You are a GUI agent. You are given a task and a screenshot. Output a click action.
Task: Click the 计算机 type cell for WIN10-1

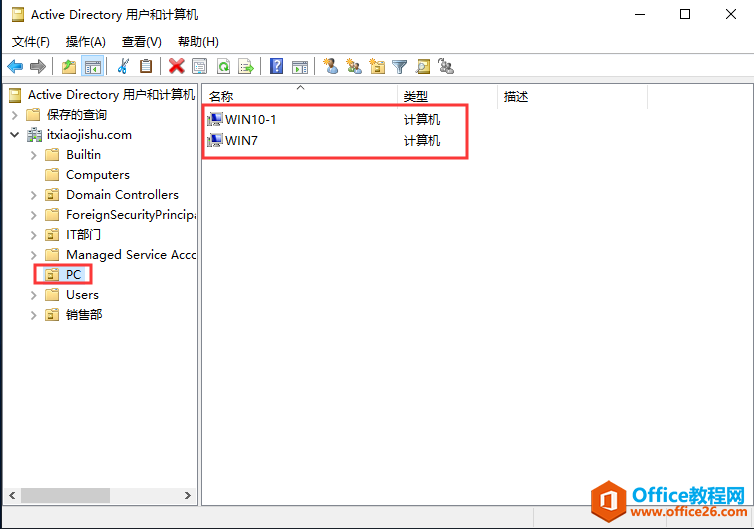pyautogui.click(x=422, y=119)
